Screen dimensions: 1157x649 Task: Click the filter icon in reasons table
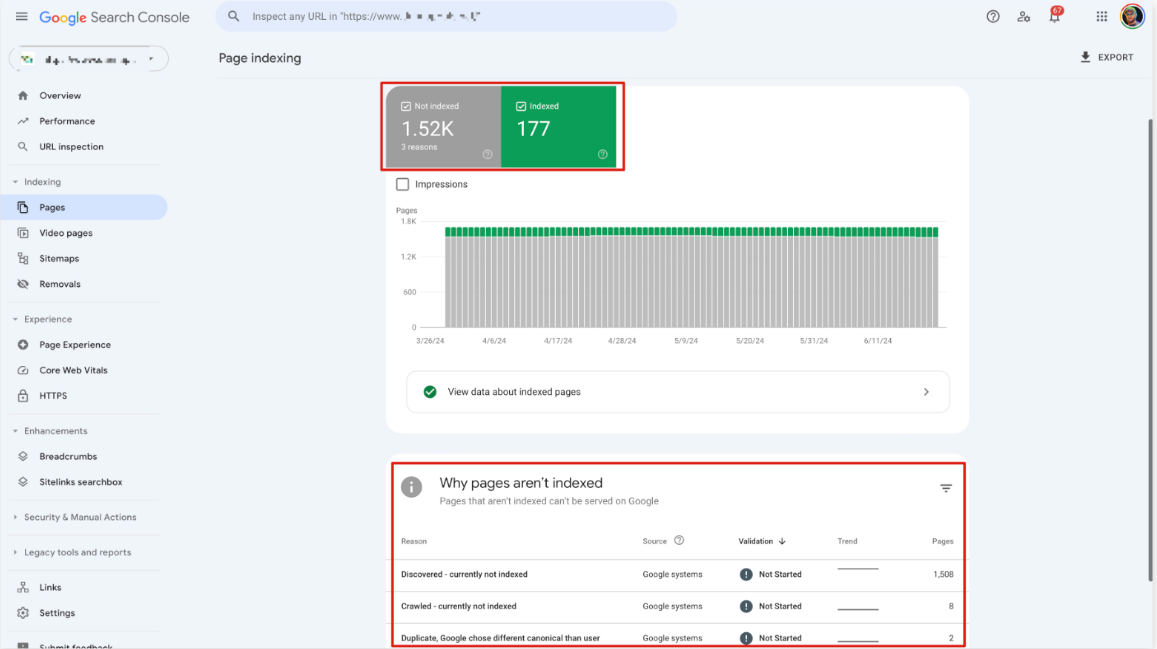pyautogui.click(x=946, y=488)
